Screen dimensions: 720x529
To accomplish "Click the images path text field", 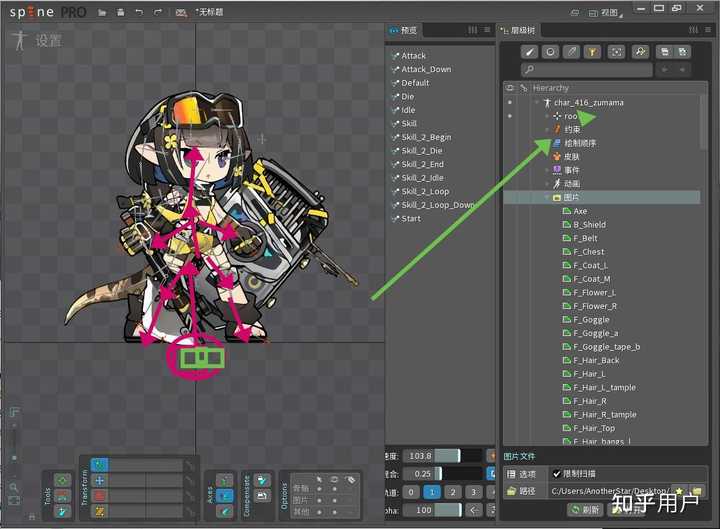I will [x=609, y=491].
